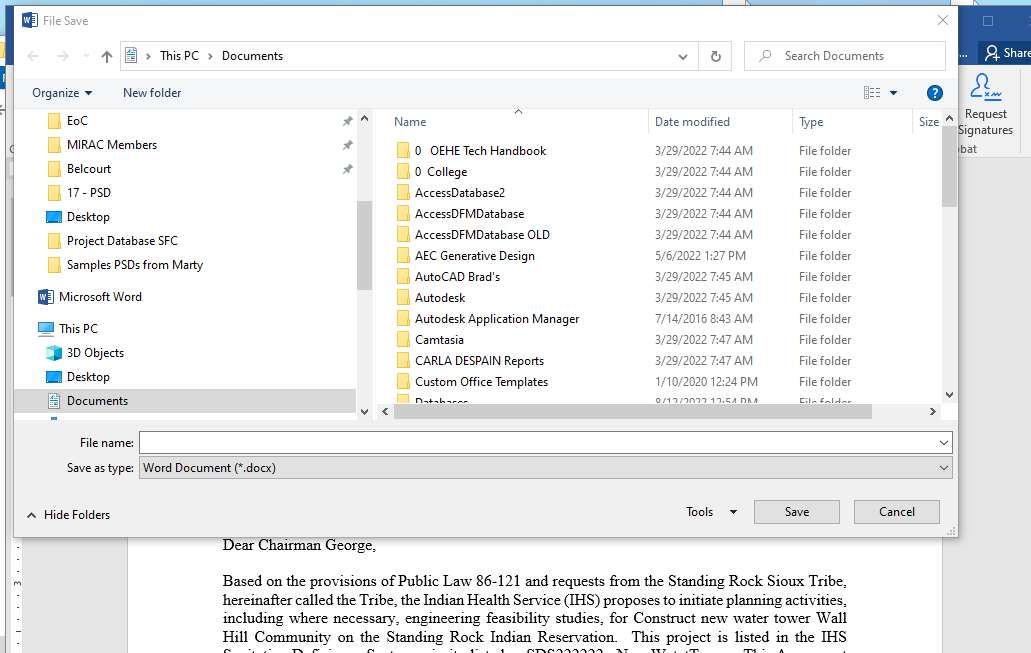Screen dimensions: 1031x653
Task: Change the view layout icon
Action: [872, 93]
